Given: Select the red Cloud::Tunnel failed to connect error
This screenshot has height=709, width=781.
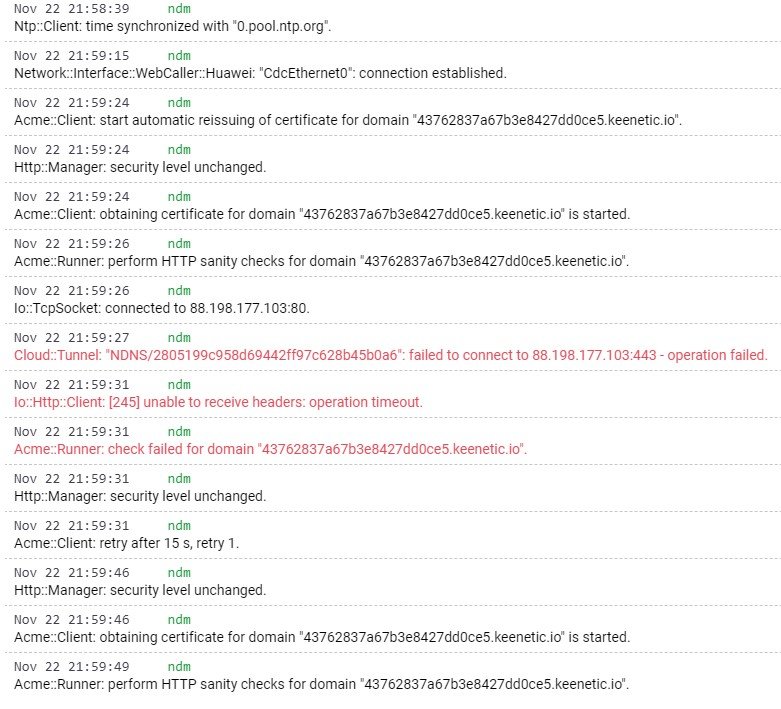Looking at the screenshot, I should [x=390, y=355].
